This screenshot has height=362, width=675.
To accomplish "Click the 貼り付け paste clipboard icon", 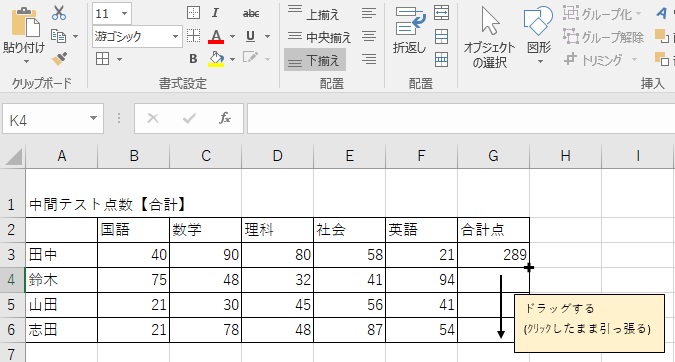I will 25,22.
